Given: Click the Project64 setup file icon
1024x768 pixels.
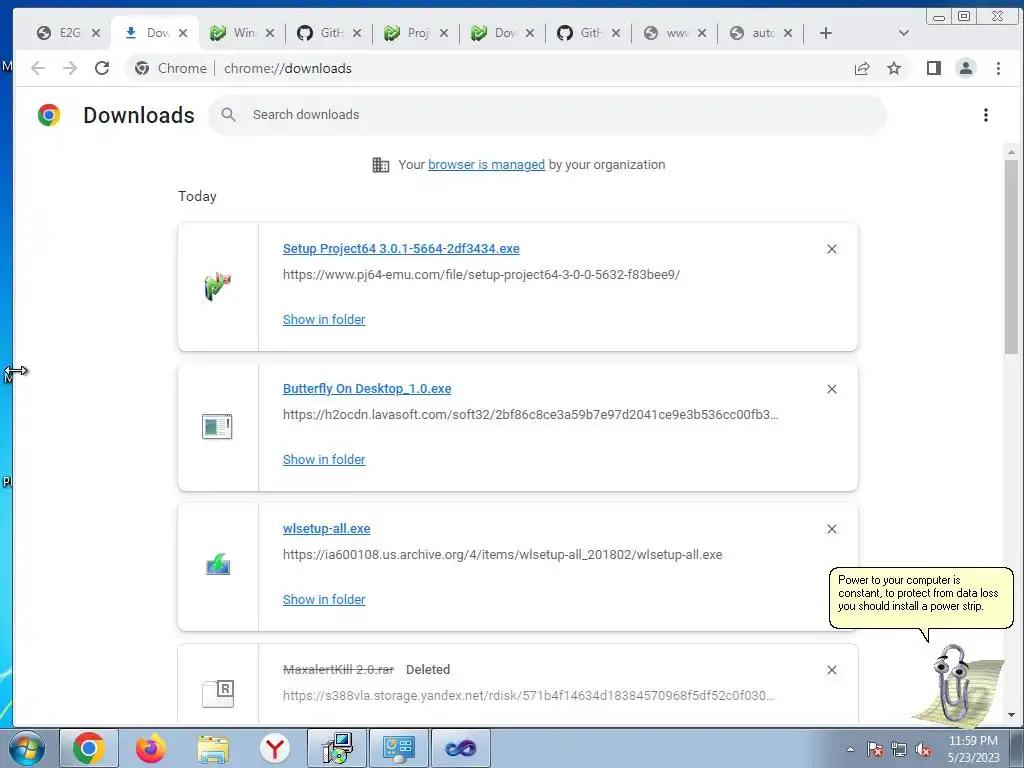Looking at the screenshot, I should 217,287.
